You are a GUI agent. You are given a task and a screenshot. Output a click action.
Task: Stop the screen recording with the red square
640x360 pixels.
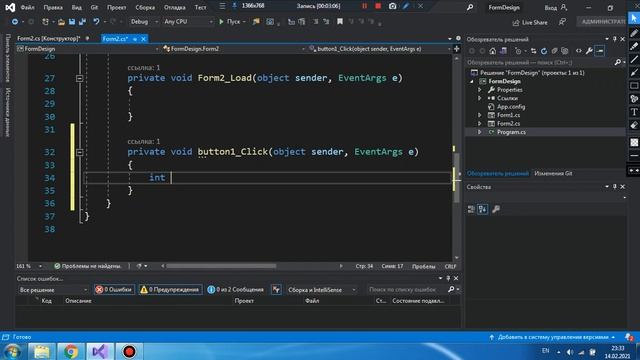pos(378,6)
